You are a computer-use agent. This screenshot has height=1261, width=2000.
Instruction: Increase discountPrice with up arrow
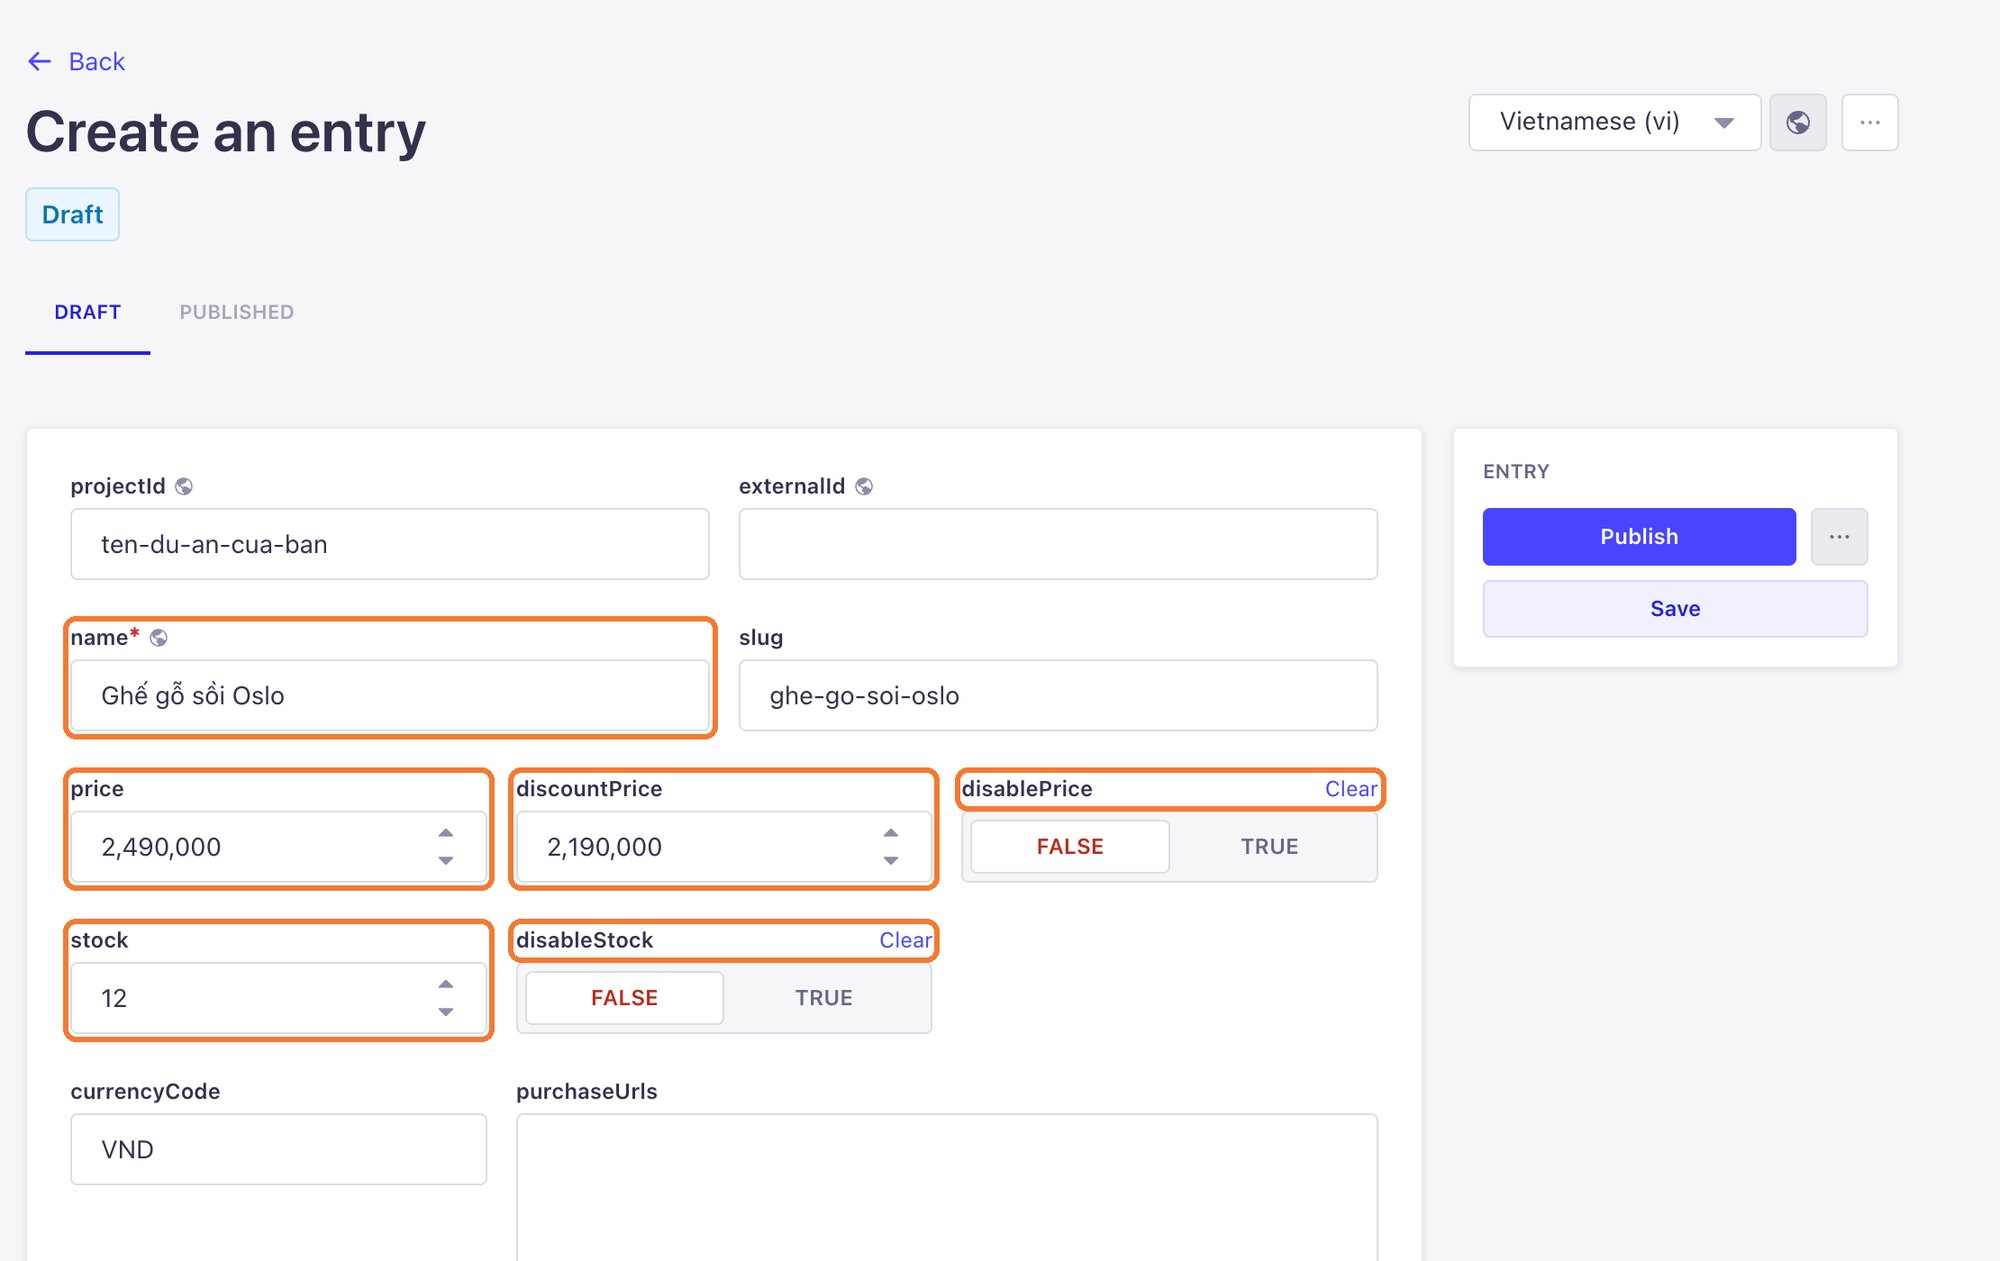pyautogui.click(x=891, y=833)
